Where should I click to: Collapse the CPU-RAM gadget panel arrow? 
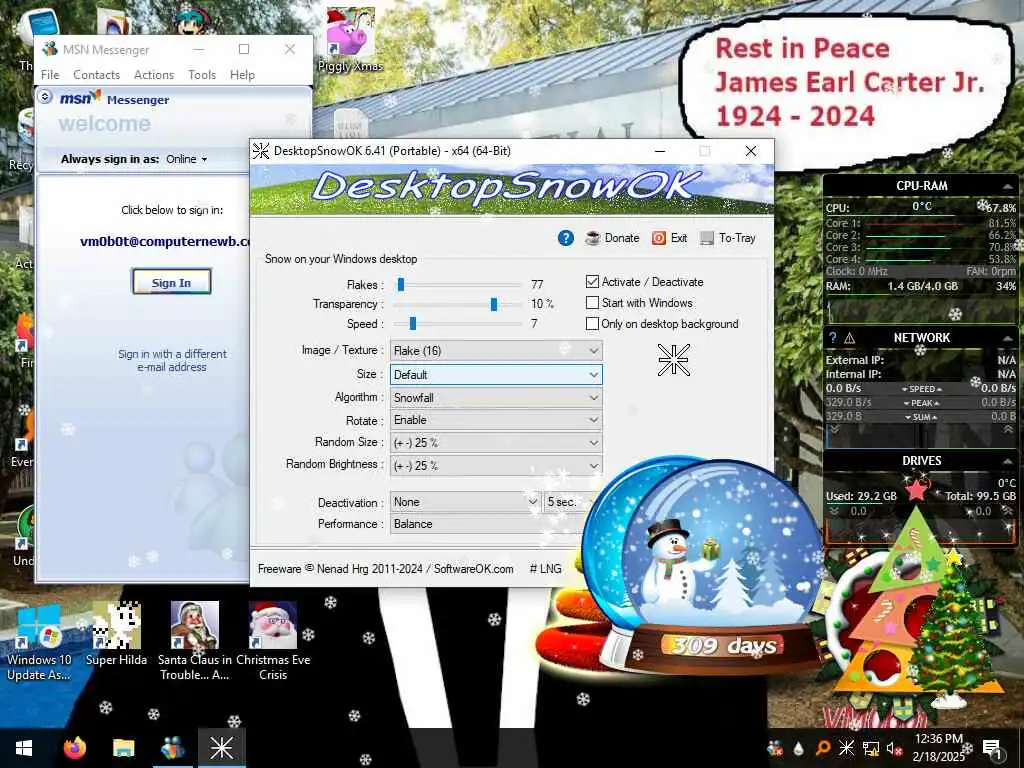click(1008, 186)
